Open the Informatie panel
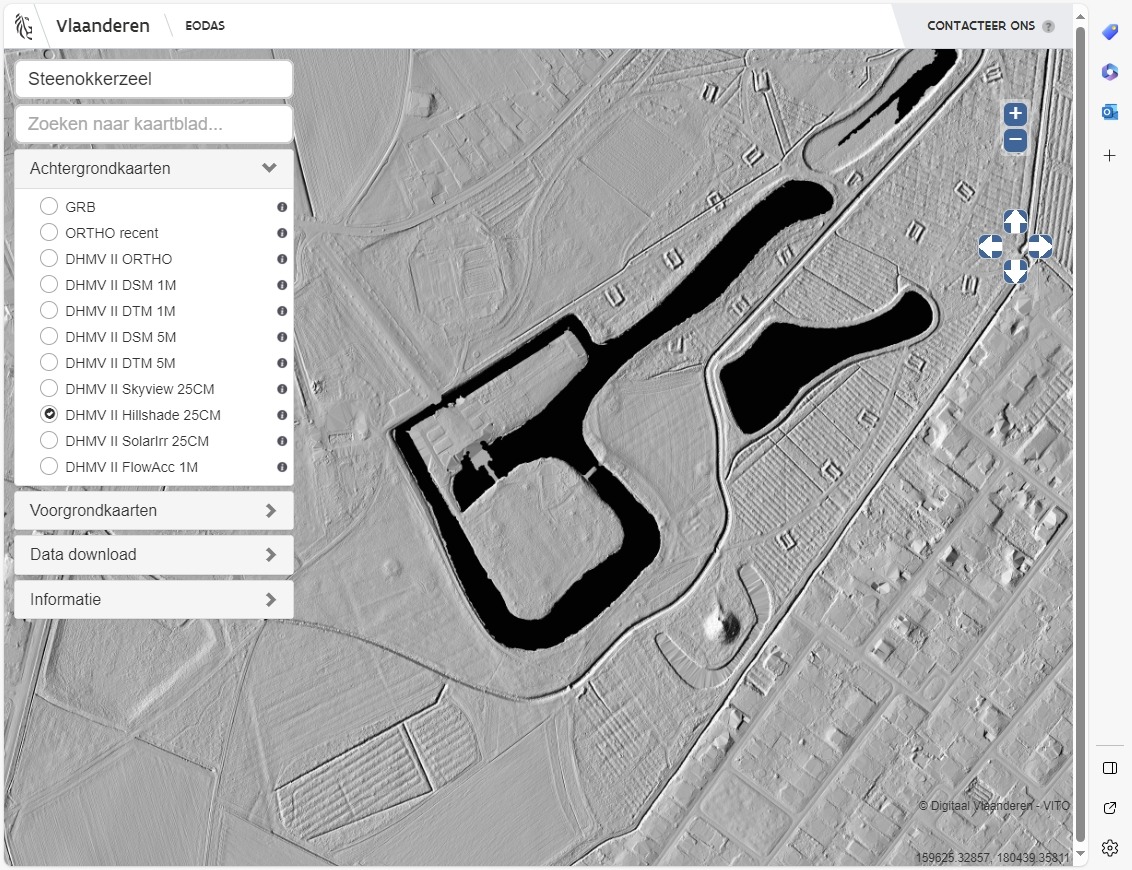 (154, 600)
